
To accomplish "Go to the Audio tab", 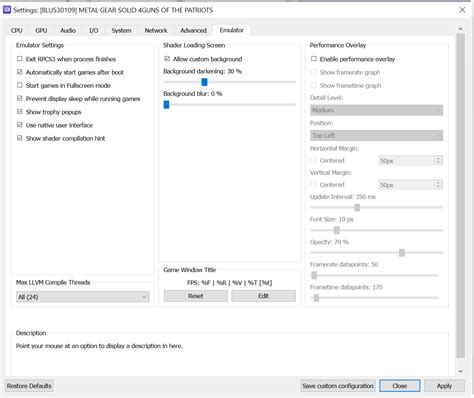I will pos(68,30).
